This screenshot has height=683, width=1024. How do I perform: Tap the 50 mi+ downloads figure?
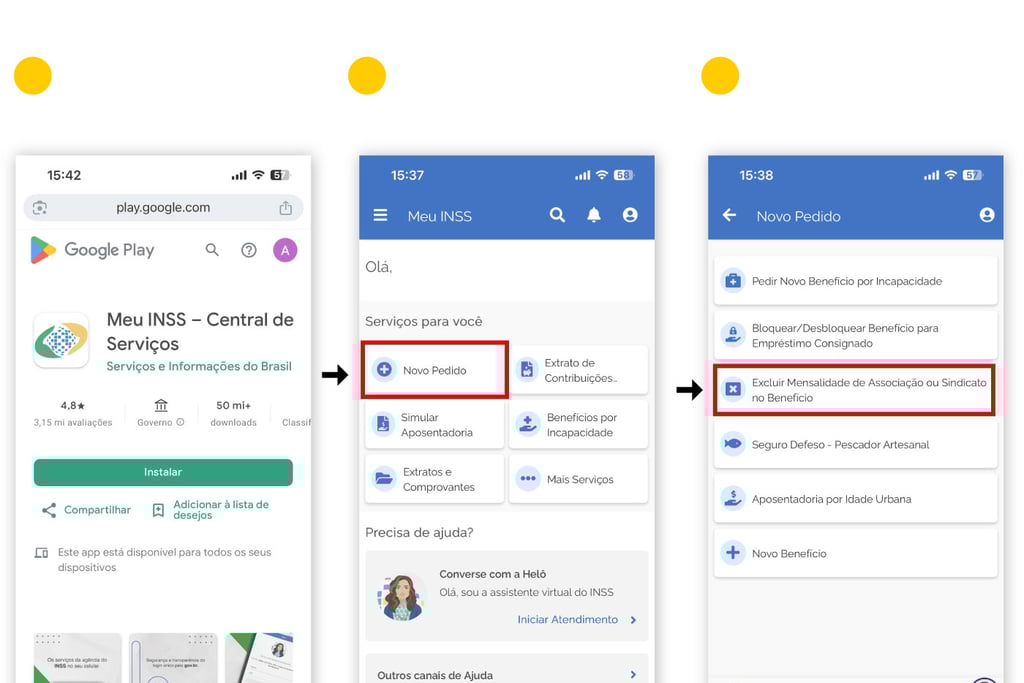click(233, 405)
